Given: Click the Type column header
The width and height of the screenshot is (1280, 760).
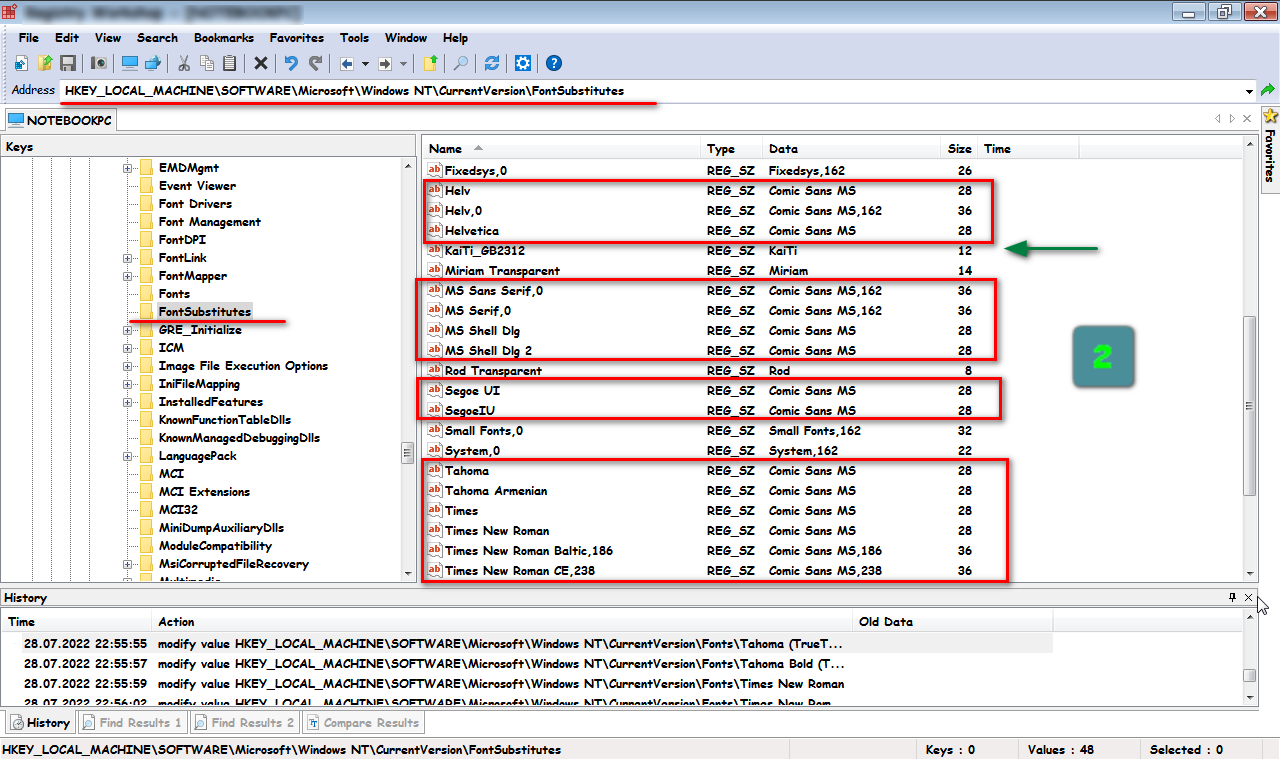Looking at the screenshot, I should tap(732, 148).
